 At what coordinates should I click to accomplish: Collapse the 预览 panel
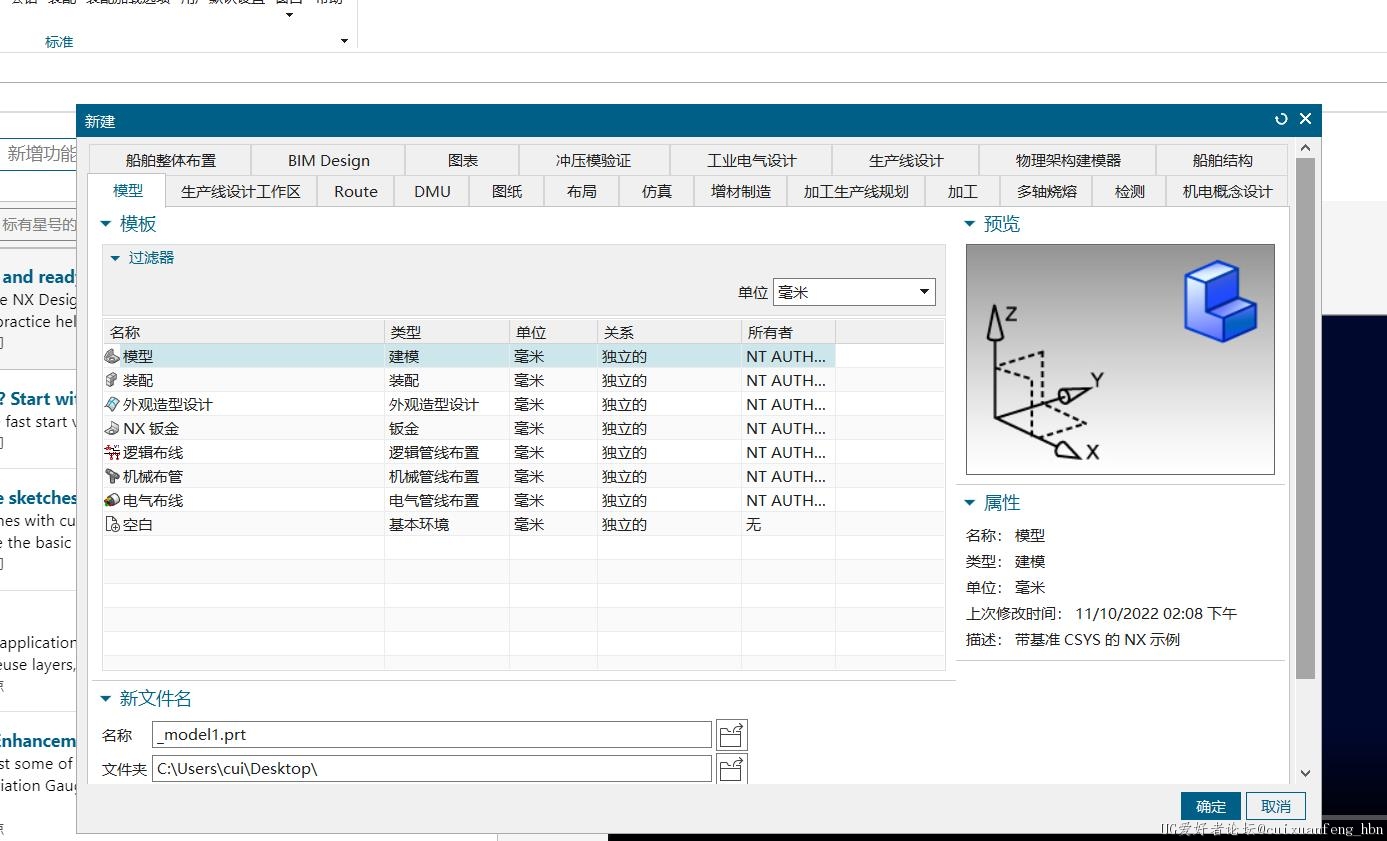(969, 224)
